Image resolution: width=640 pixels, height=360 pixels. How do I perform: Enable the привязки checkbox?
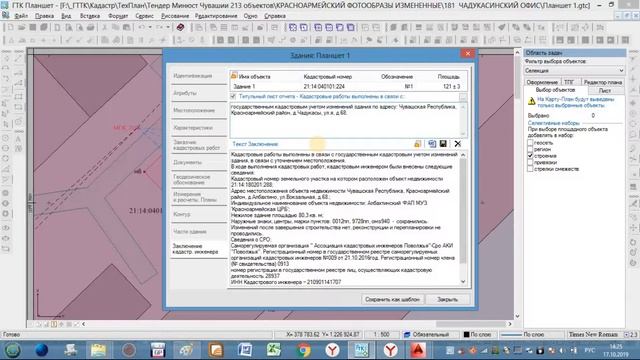[x=530, y=162]
